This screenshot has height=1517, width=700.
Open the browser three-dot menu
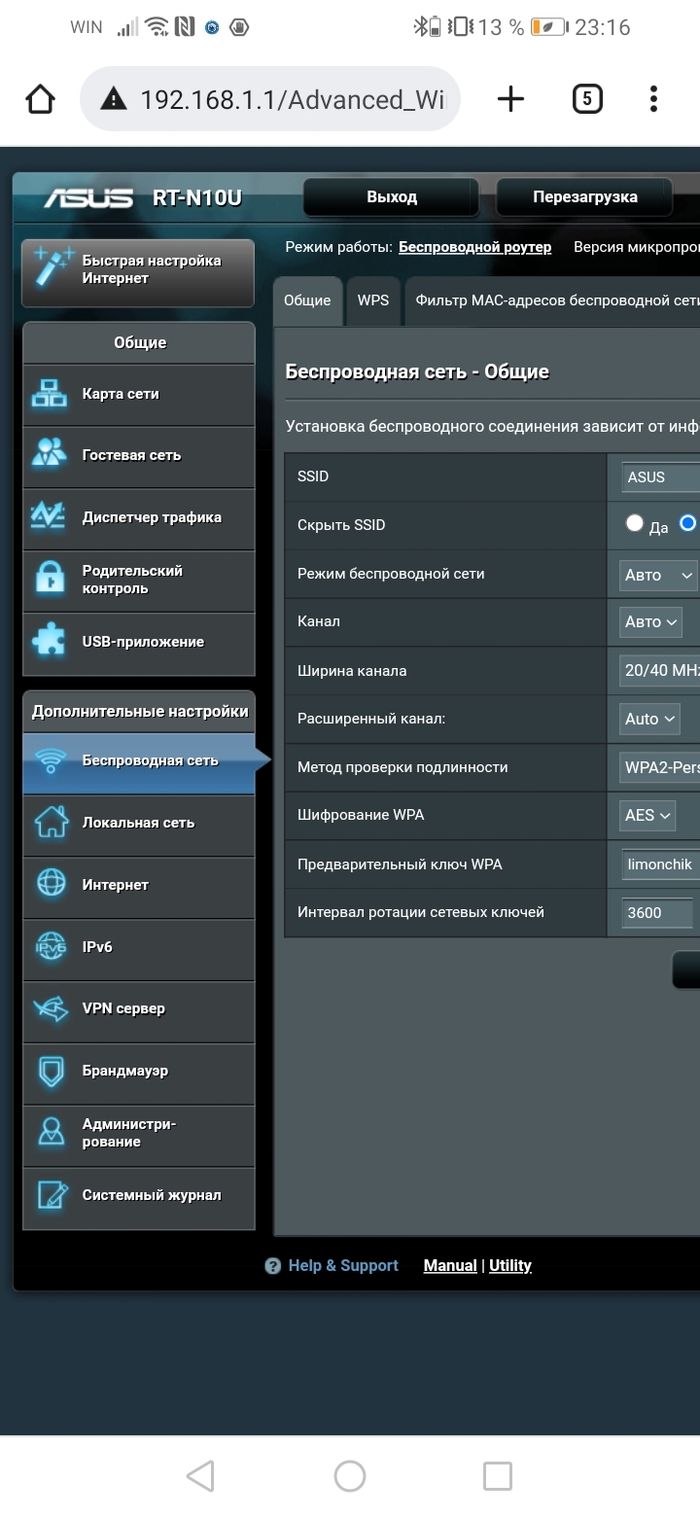tap(653, 98)
